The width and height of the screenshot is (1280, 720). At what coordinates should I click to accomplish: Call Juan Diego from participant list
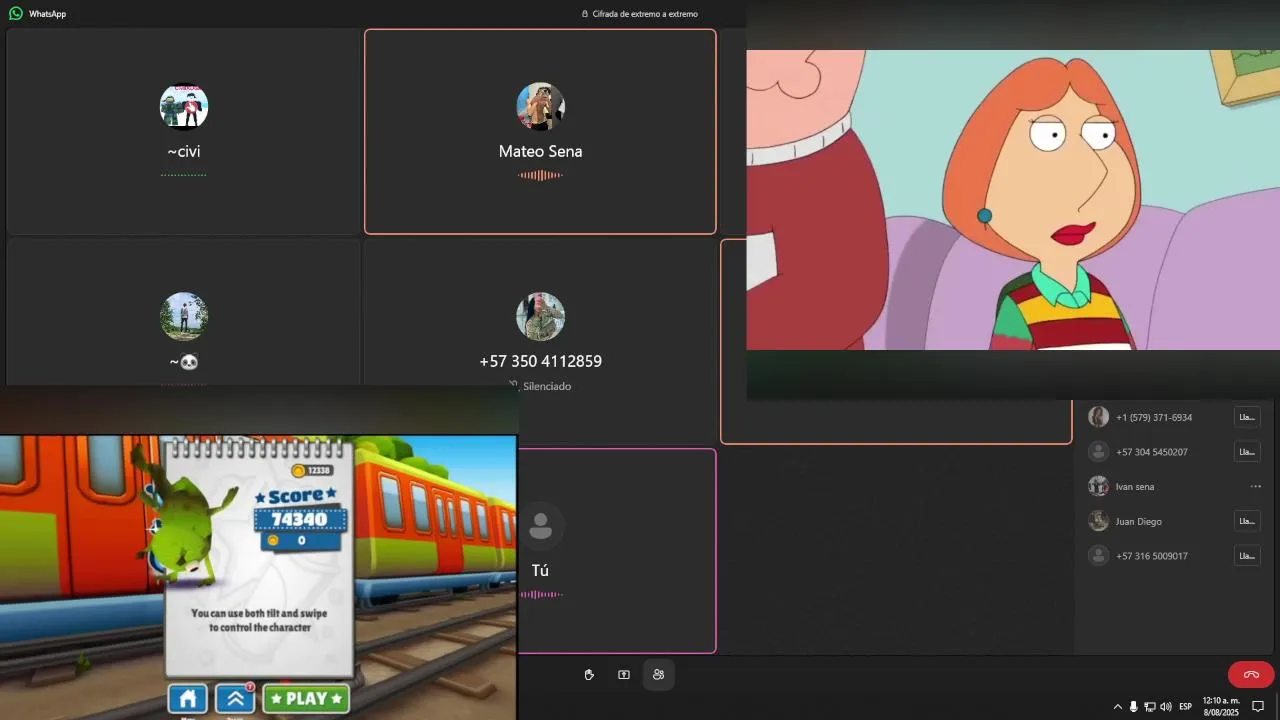1247,521
